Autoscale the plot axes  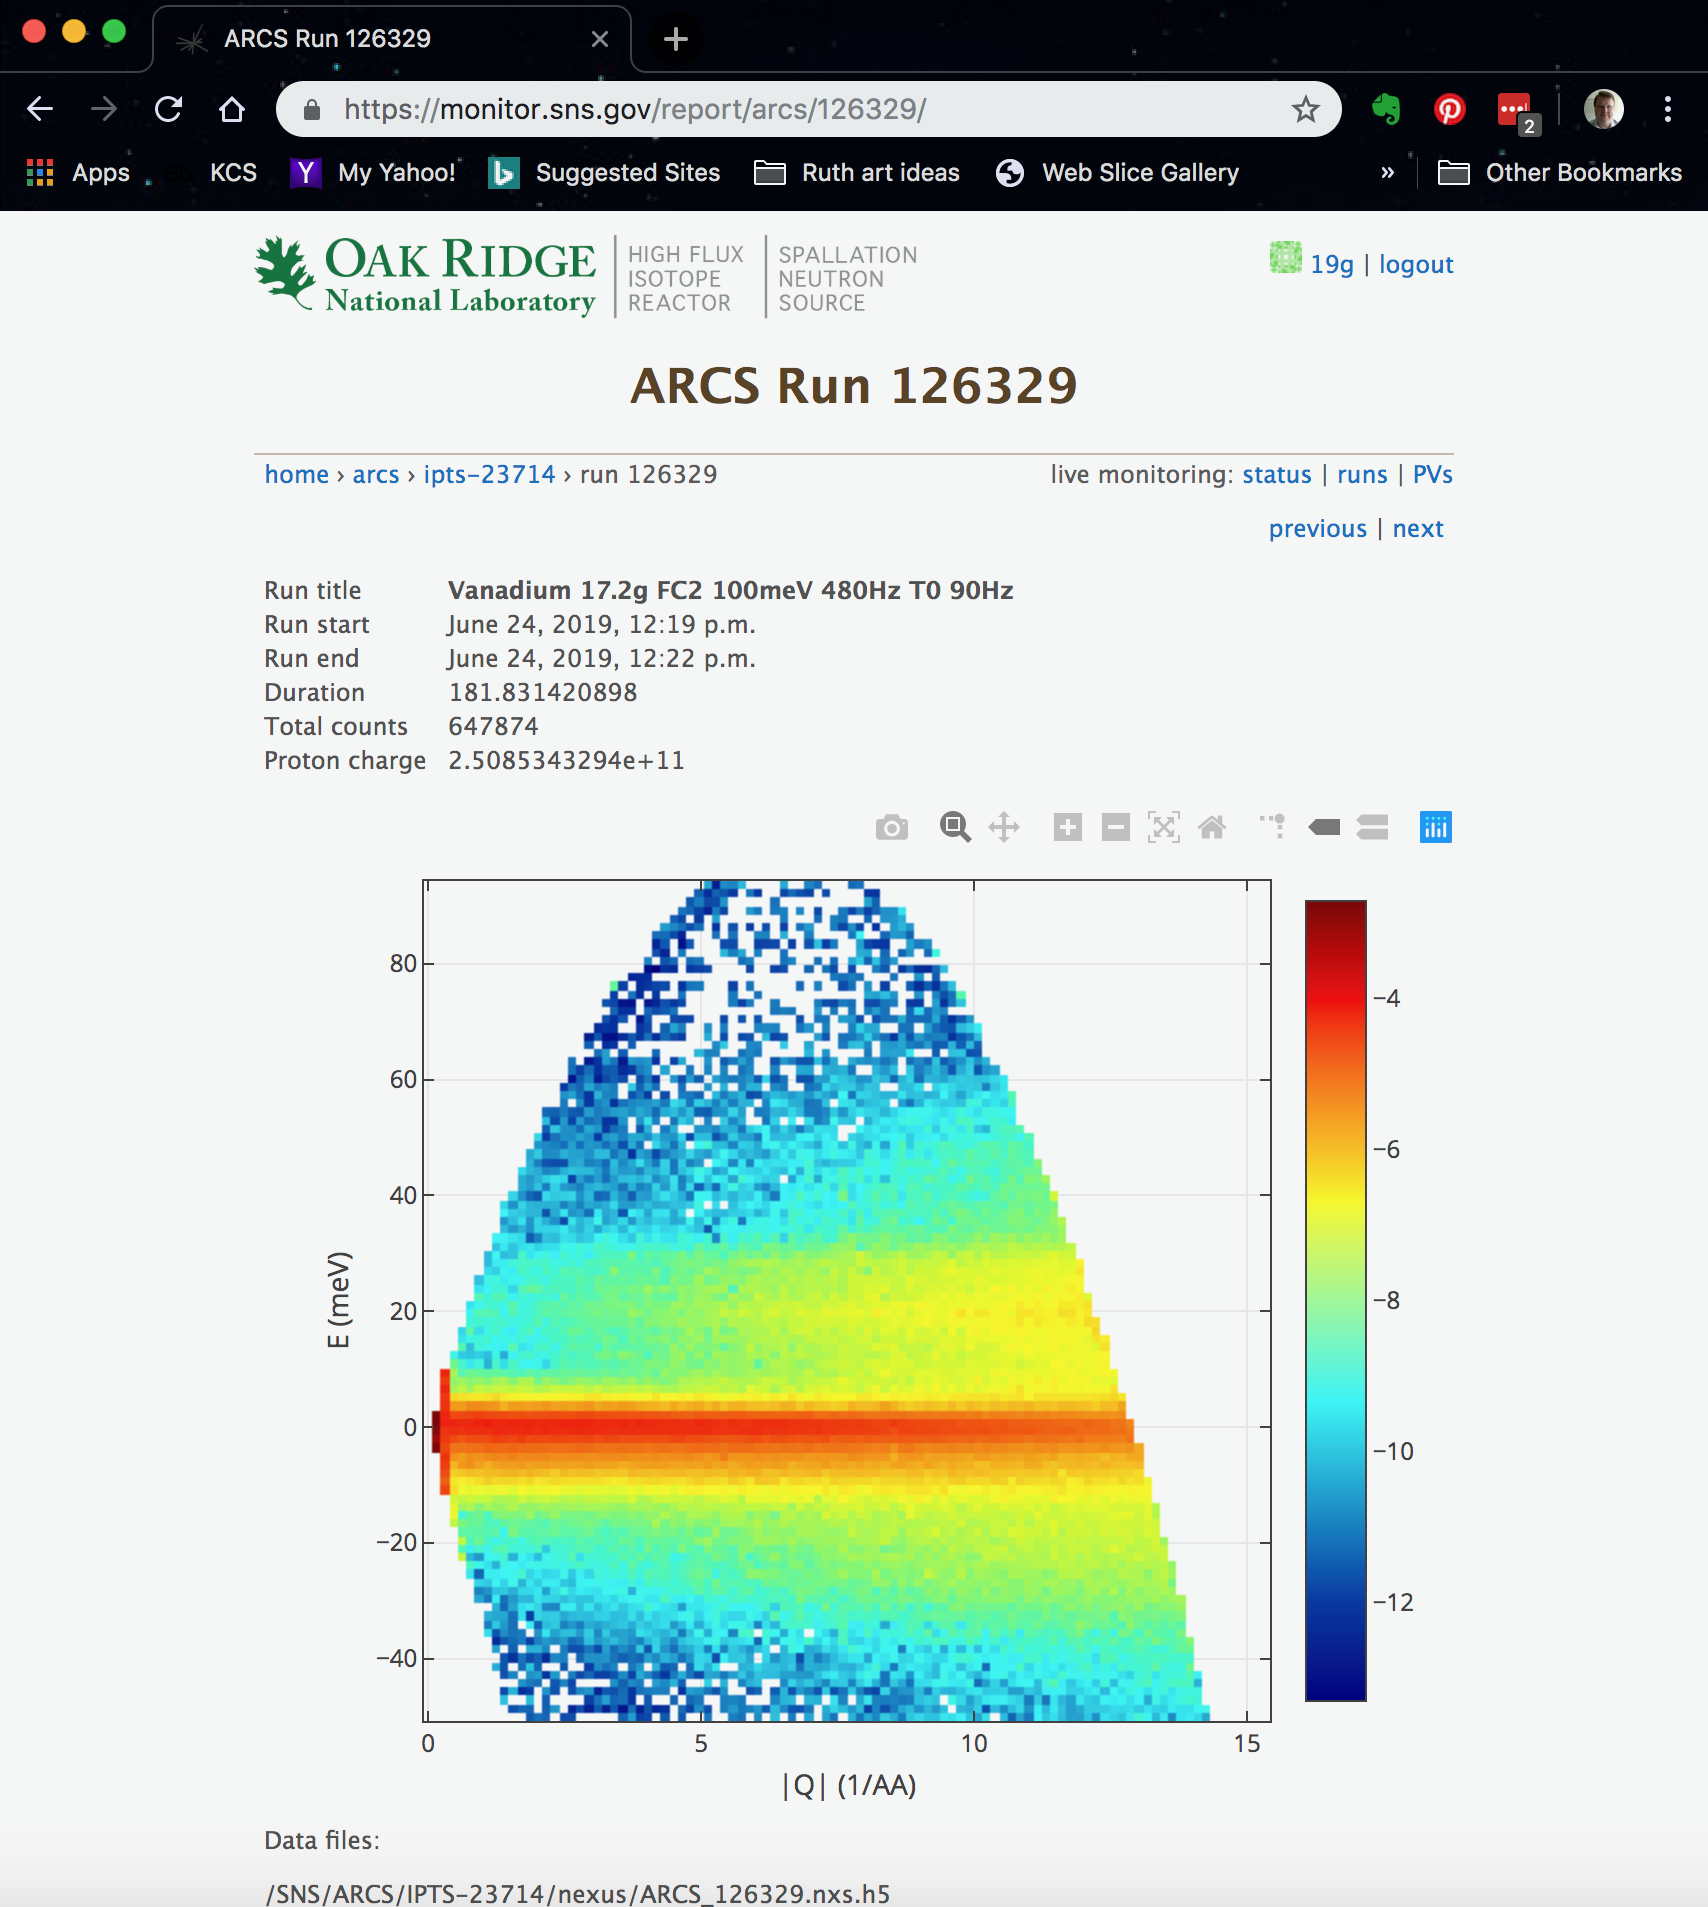[1163, 828]
